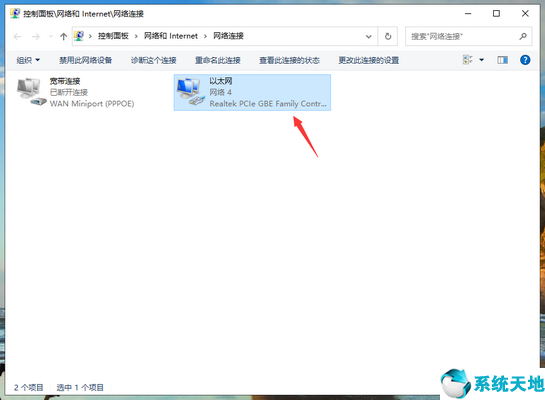Click 重命名此连接 button

218,60
